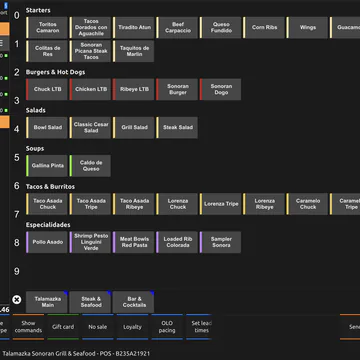The height and width of the screenshot is (360, 360).
Task: Select Taquitos de Marlin
Action: [134, 51]
